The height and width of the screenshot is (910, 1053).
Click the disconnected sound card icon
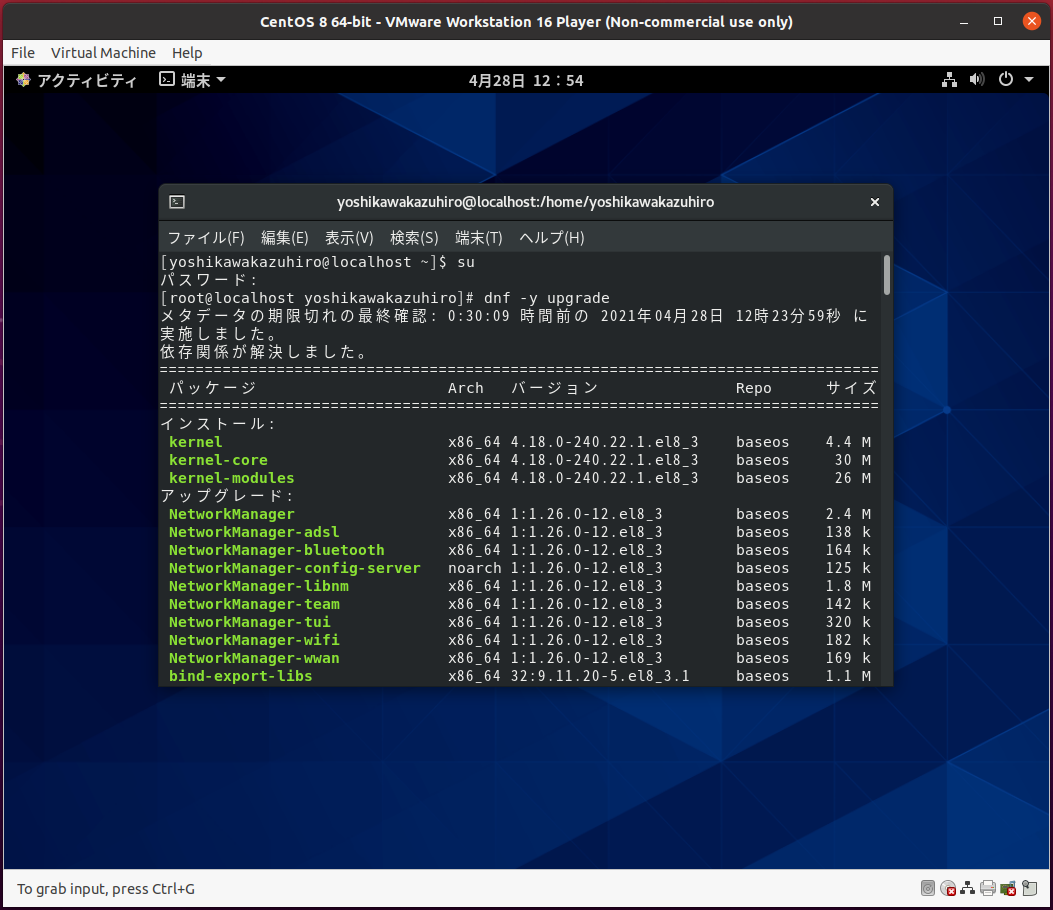point(1008,888)
